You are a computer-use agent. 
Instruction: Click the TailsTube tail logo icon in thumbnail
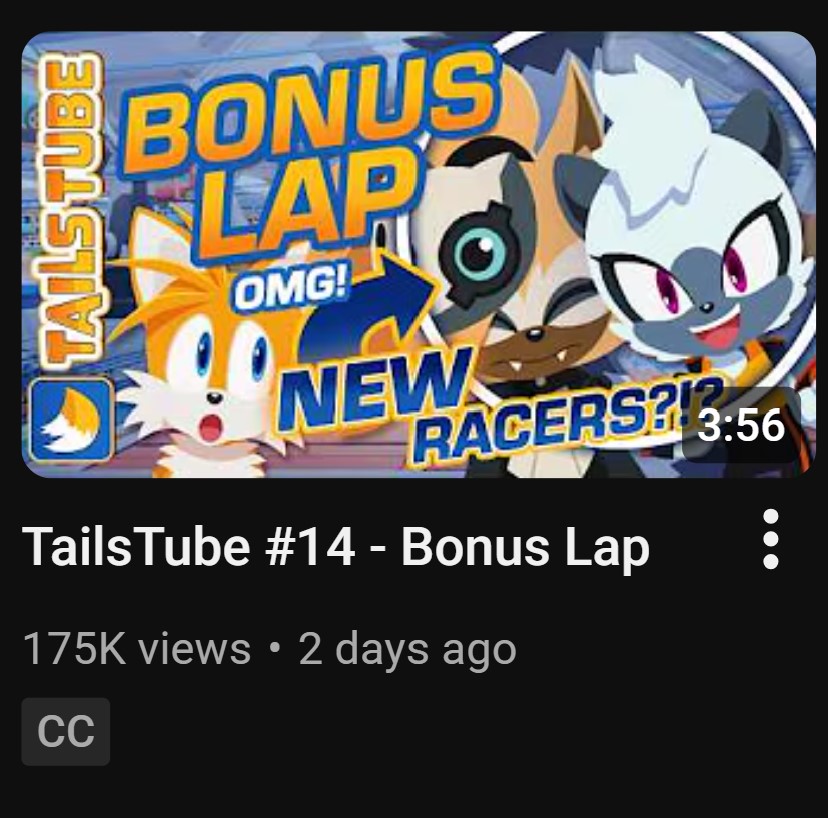(x=71, y=420)
